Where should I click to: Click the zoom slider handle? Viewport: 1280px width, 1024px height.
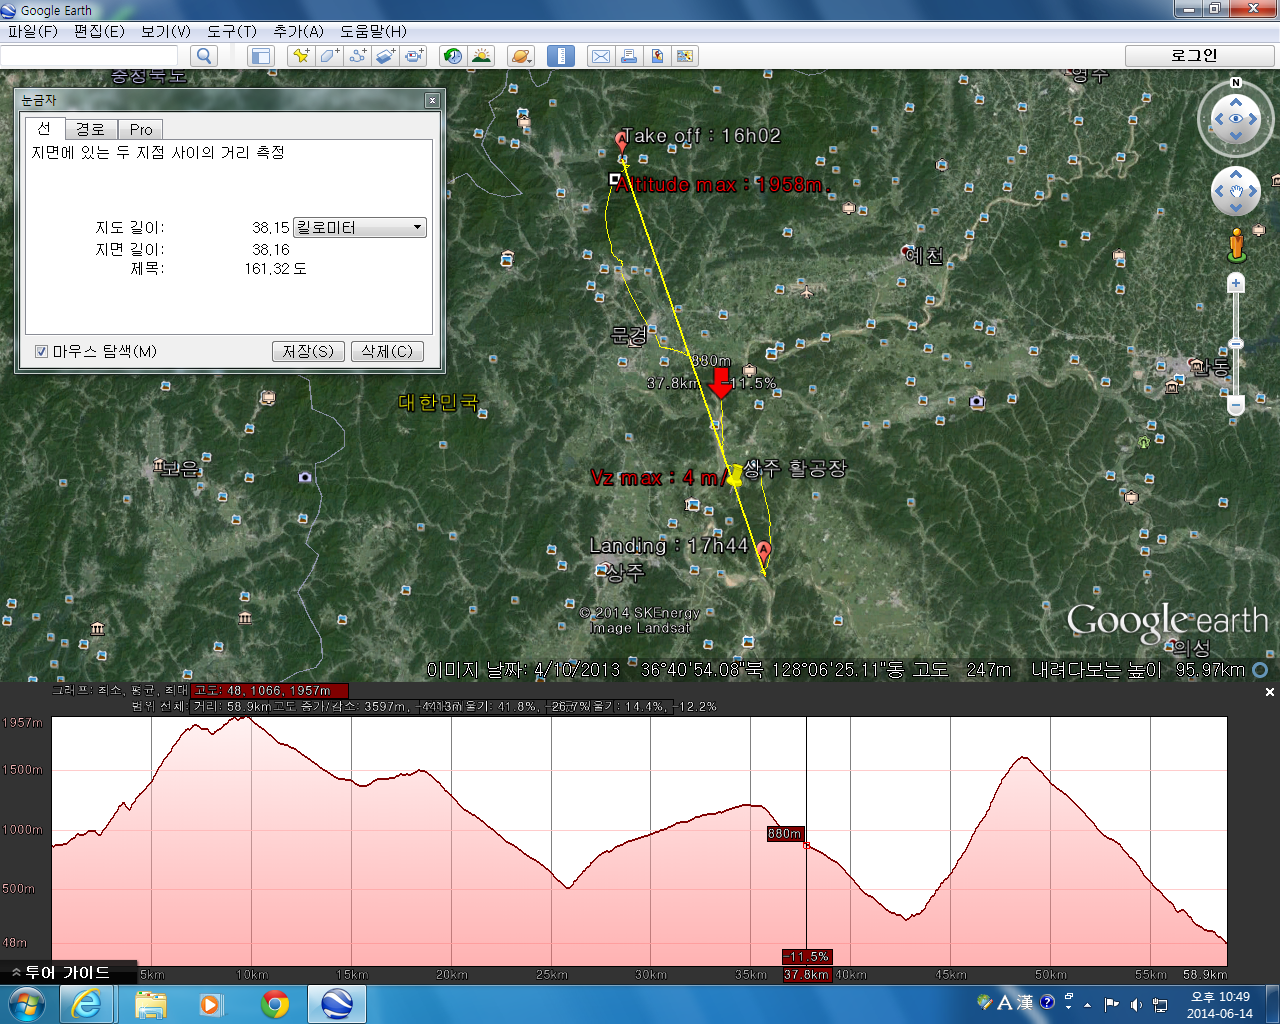click(1236, 343)
